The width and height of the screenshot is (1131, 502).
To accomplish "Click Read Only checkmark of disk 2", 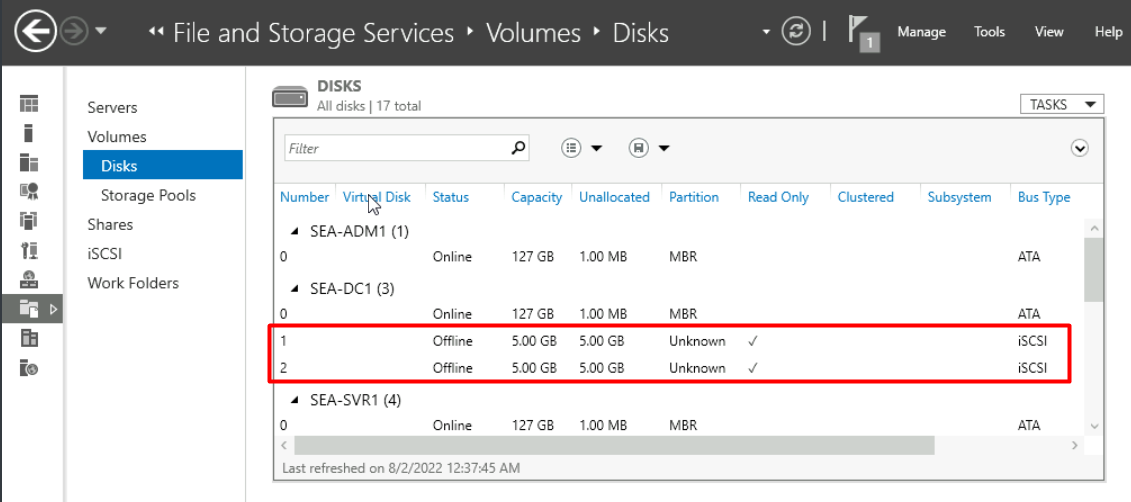I will pyautogui.click(x=752, y=368).
